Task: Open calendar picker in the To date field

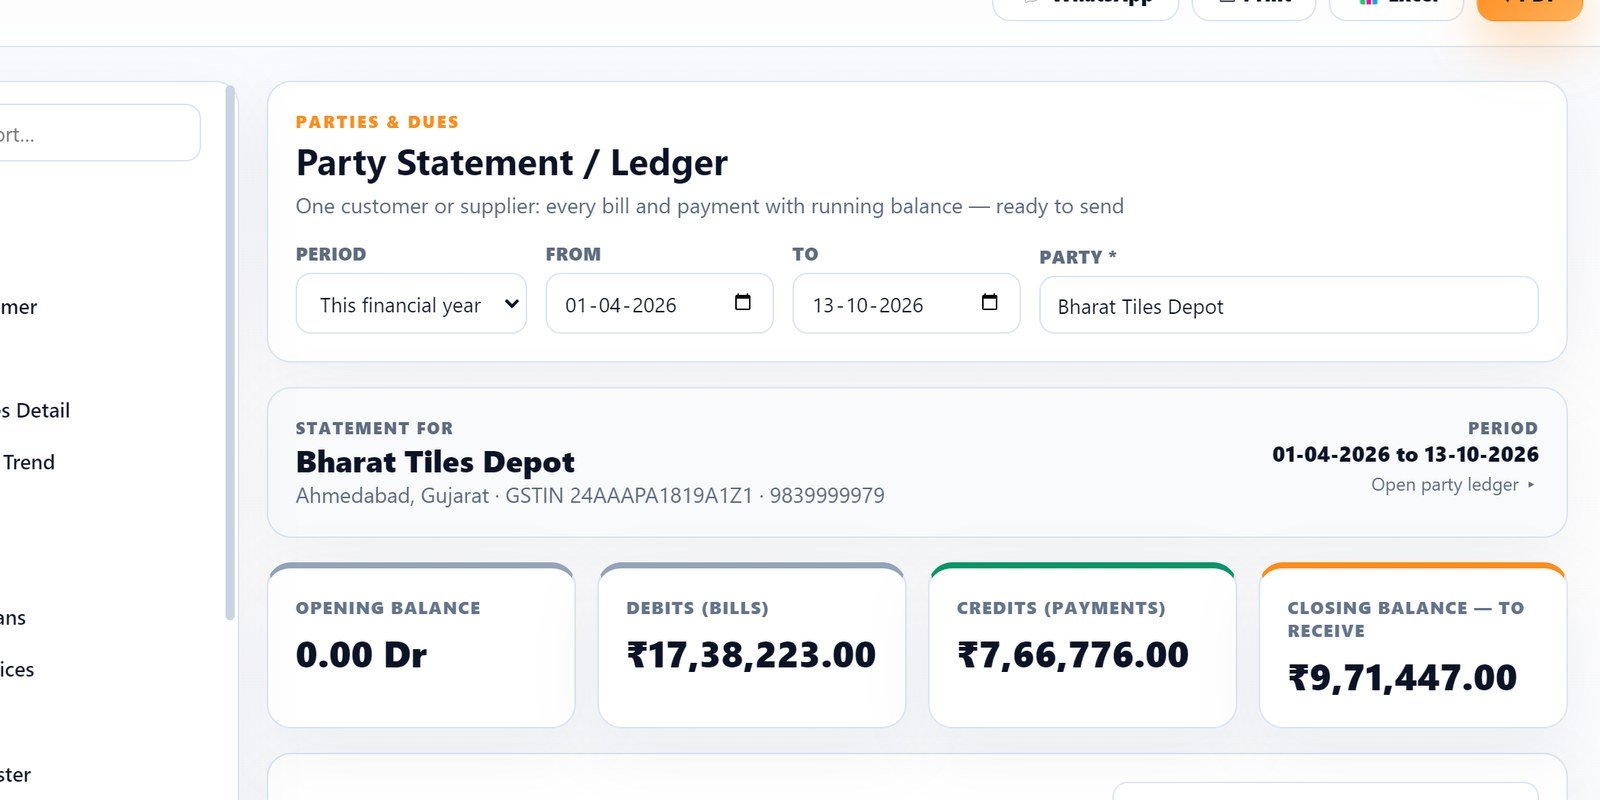Action: [x=990, y=302]
